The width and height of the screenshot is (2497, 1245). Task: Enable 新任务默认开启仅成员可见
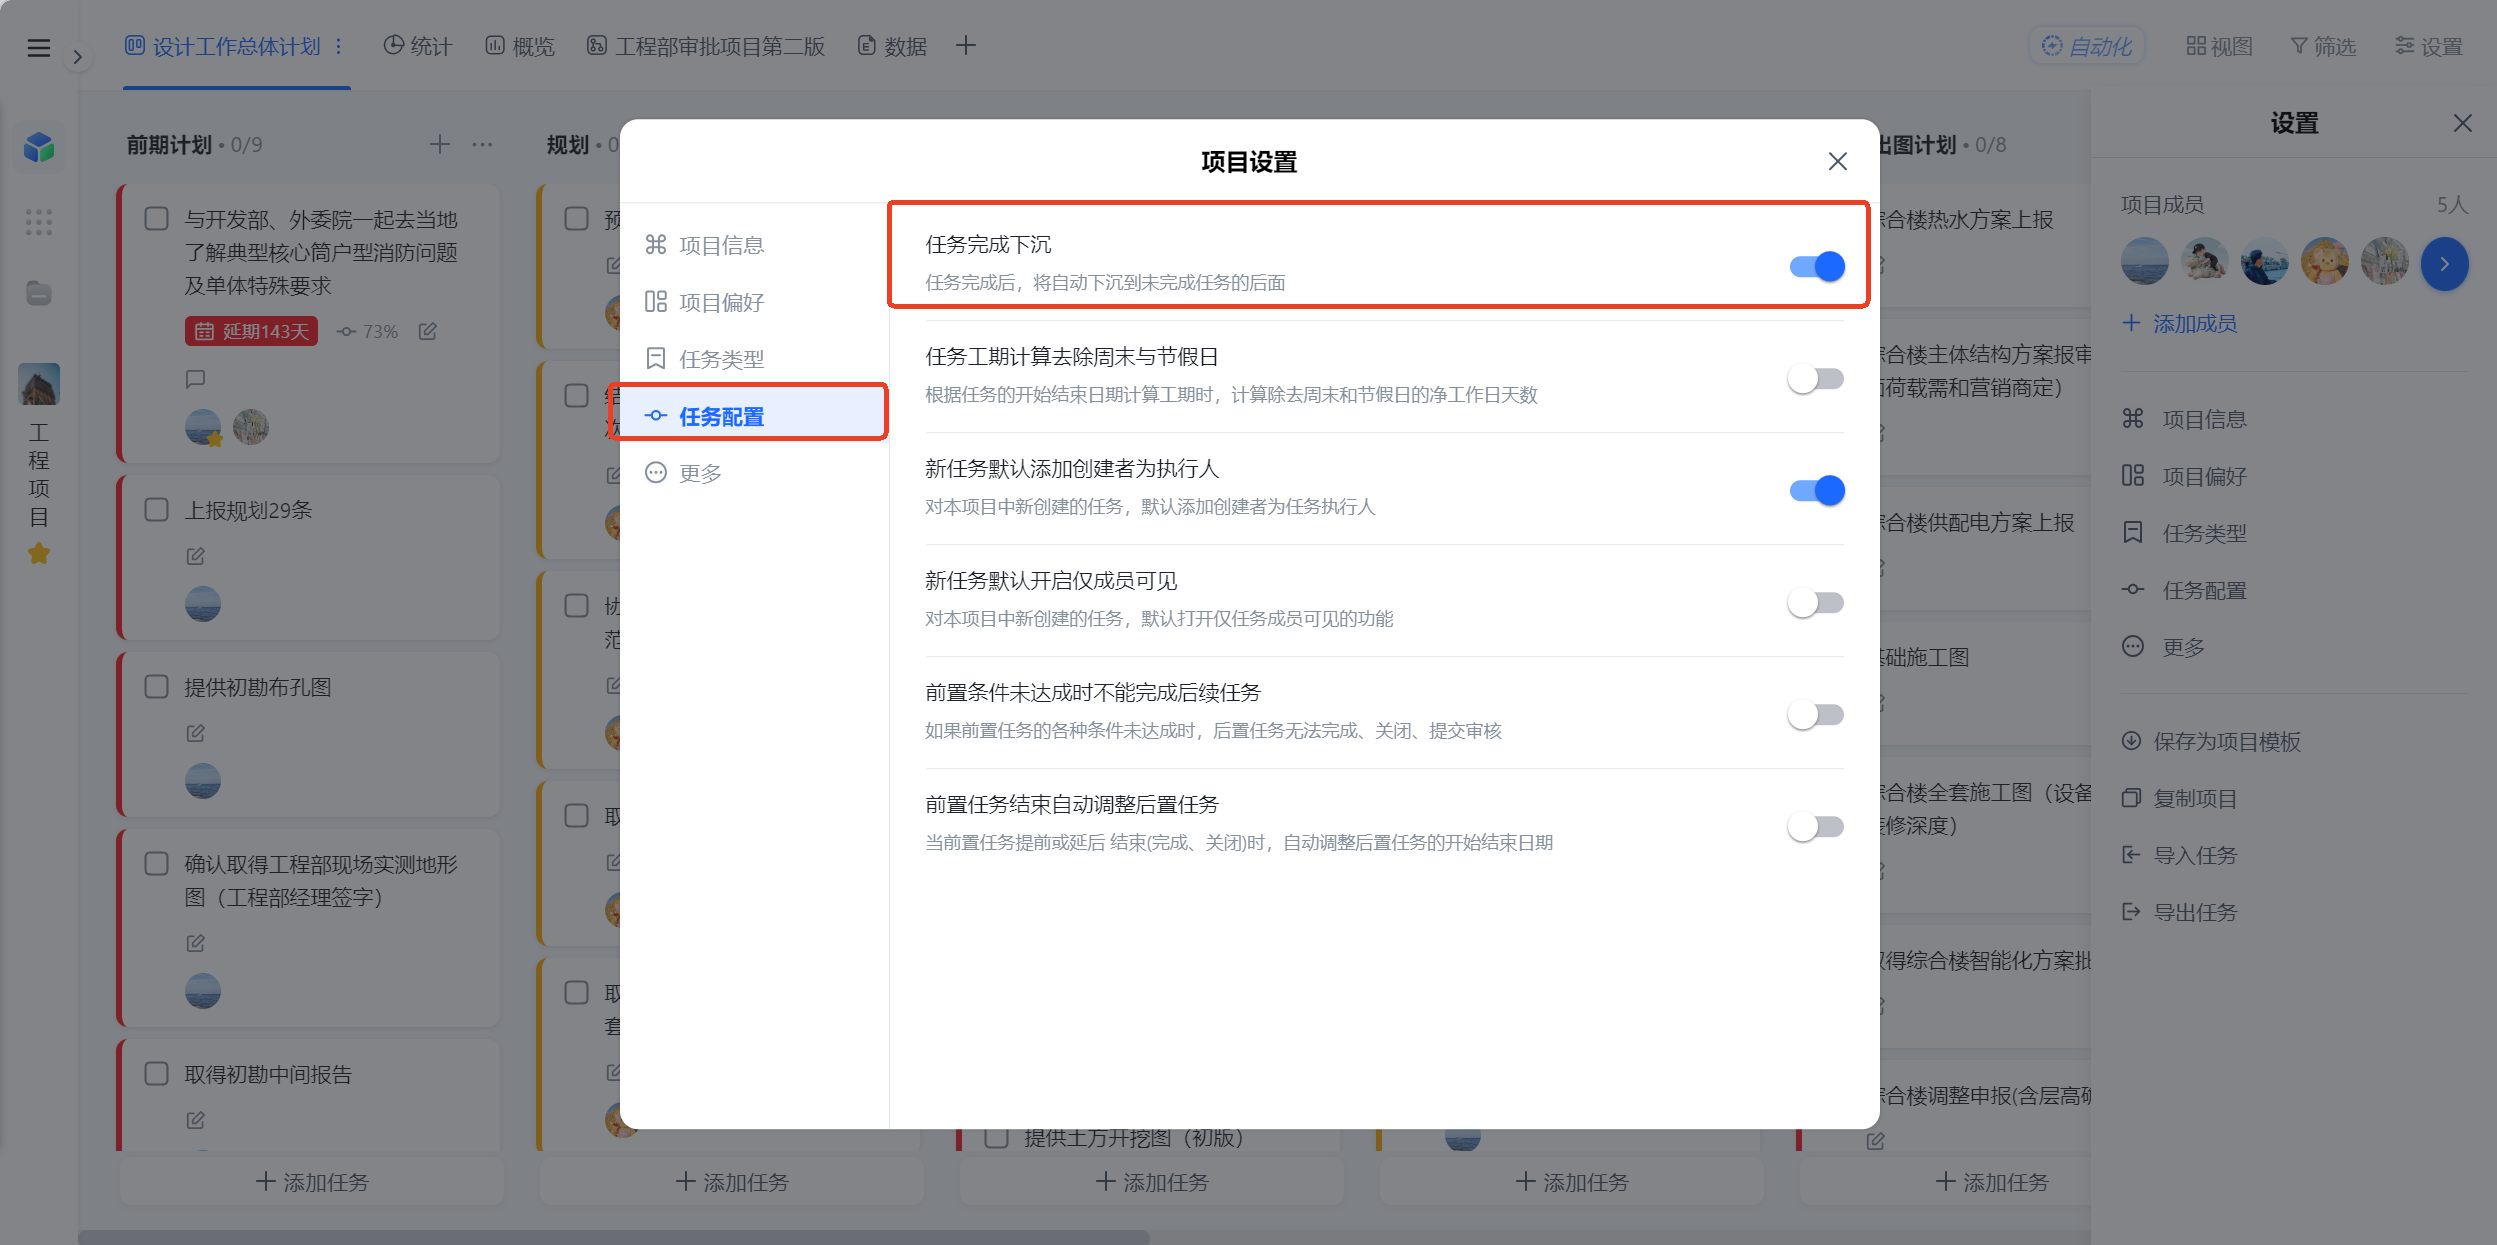pyautogui.click(x=1816, y=603)
